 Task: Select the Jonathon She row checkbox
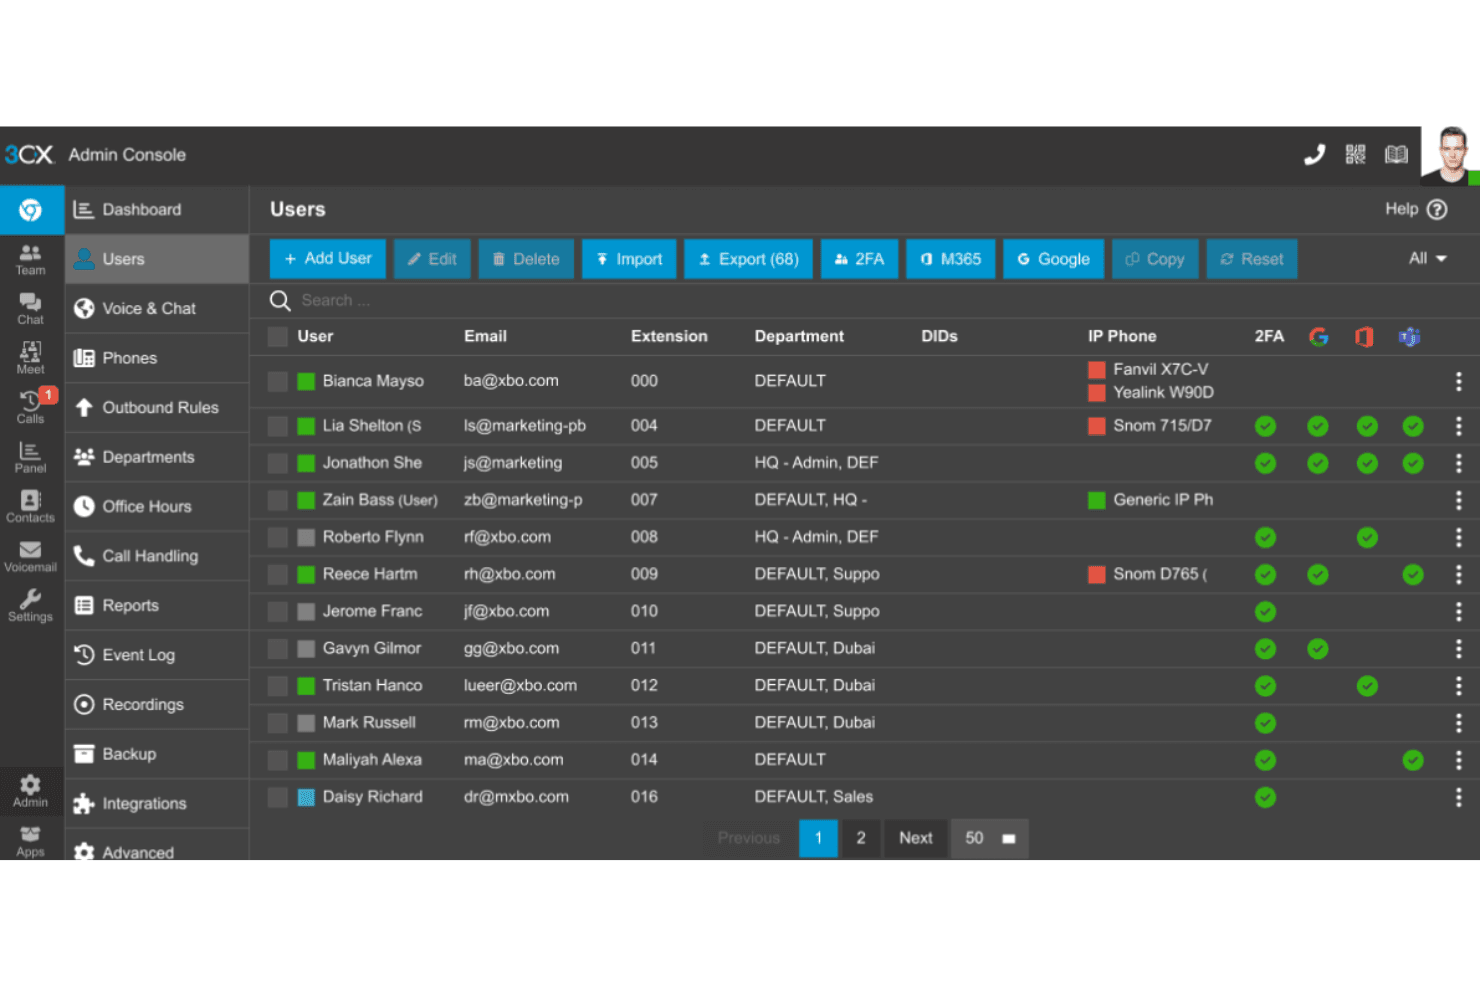(278, 463)
